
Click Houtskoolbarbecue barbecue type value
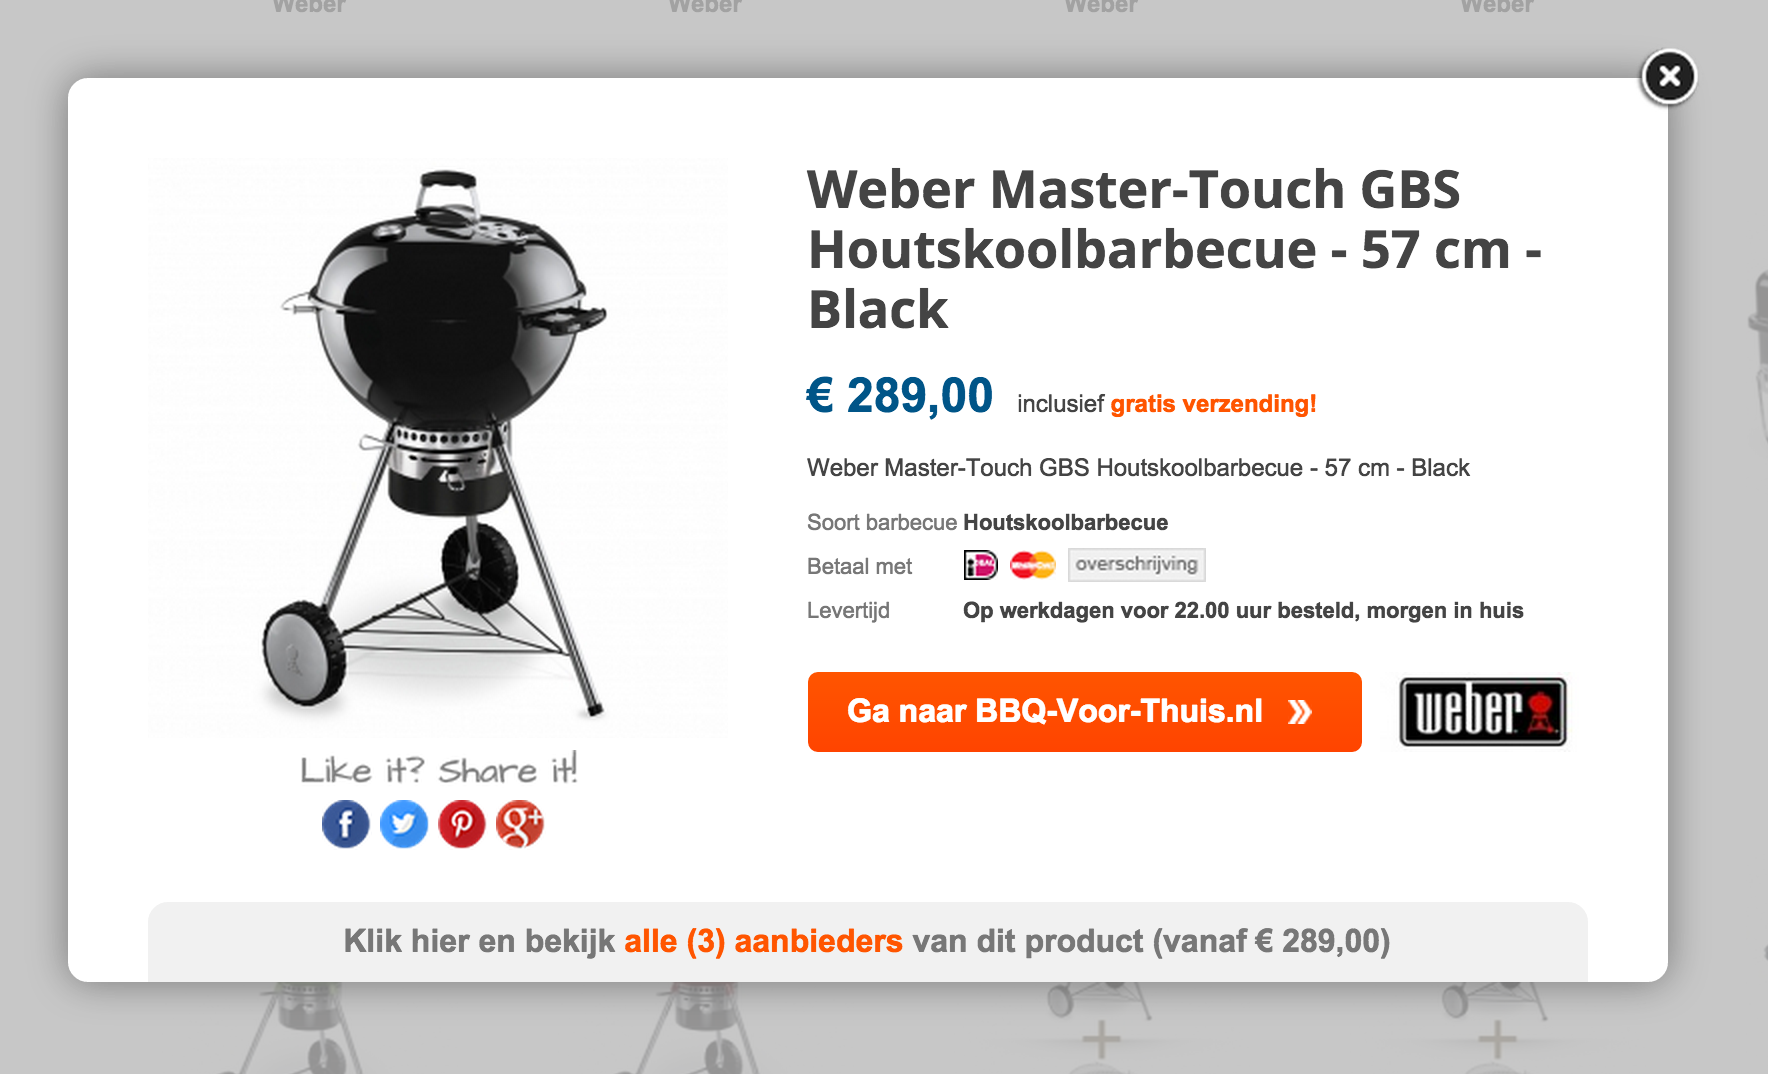1065,522
